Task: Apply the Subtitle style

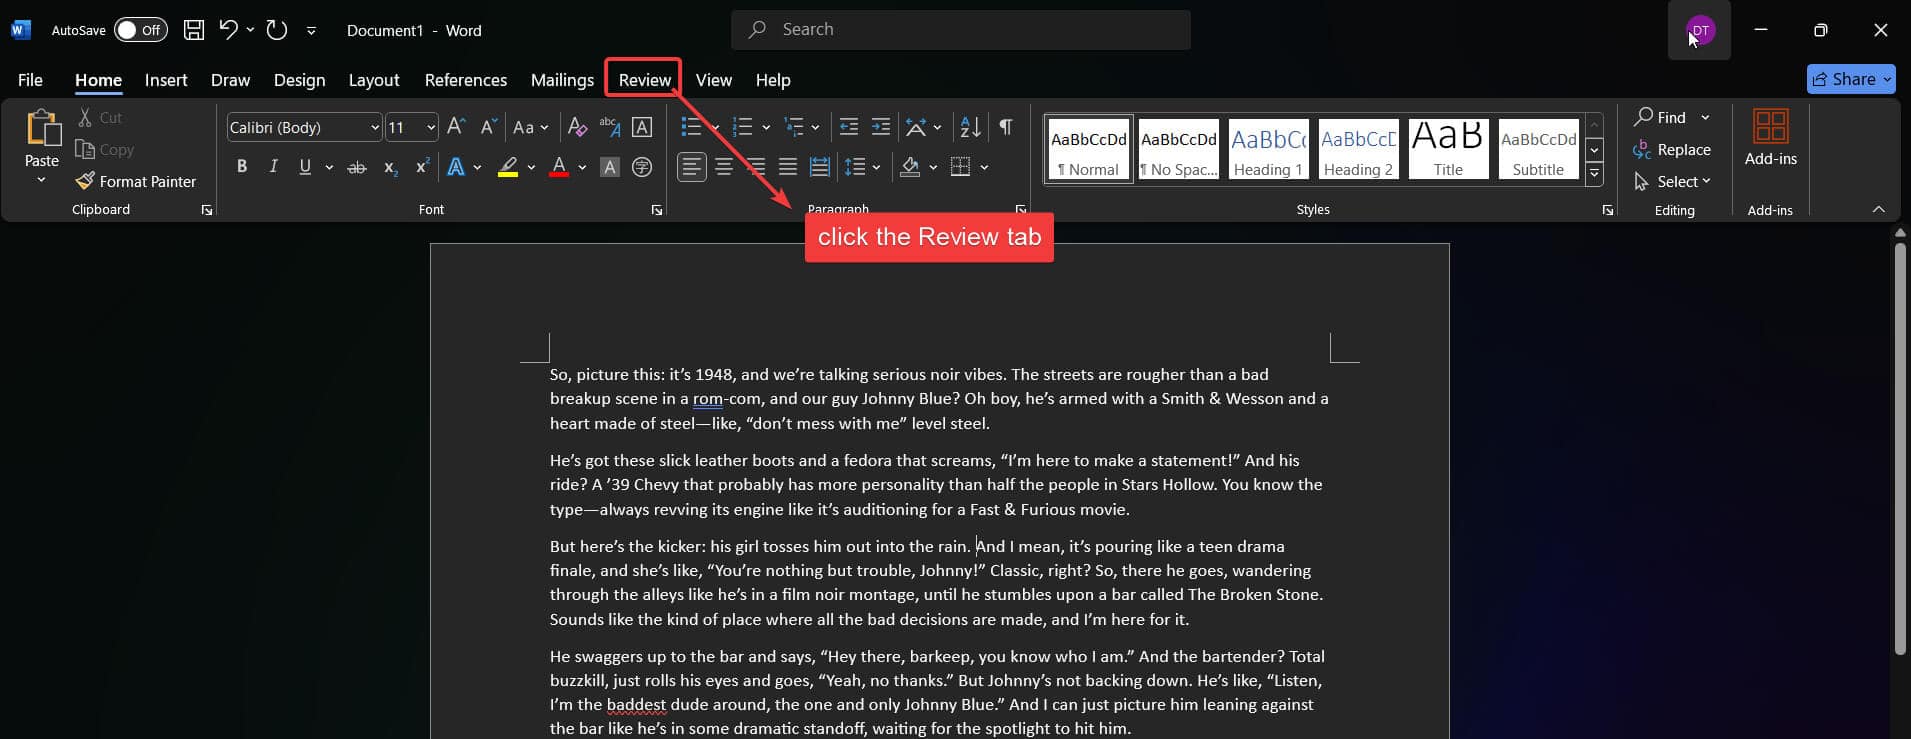Action: [1538, 148]
